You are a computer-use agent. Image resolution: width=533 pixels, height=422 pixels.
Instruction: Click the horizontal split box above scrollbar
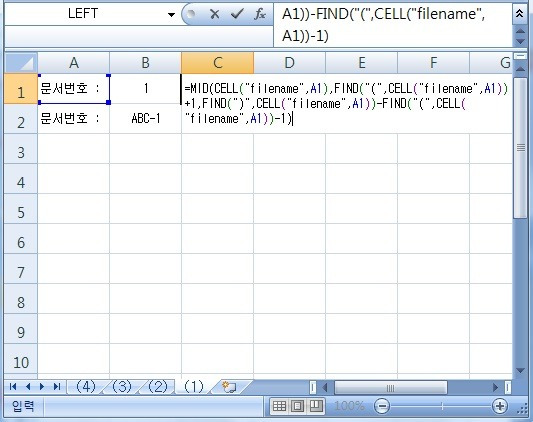[x=520, y=56]
